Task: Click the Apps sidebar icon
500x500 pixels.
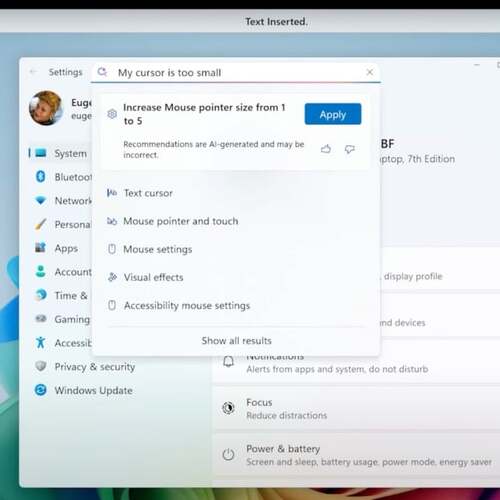Action: 40,247
